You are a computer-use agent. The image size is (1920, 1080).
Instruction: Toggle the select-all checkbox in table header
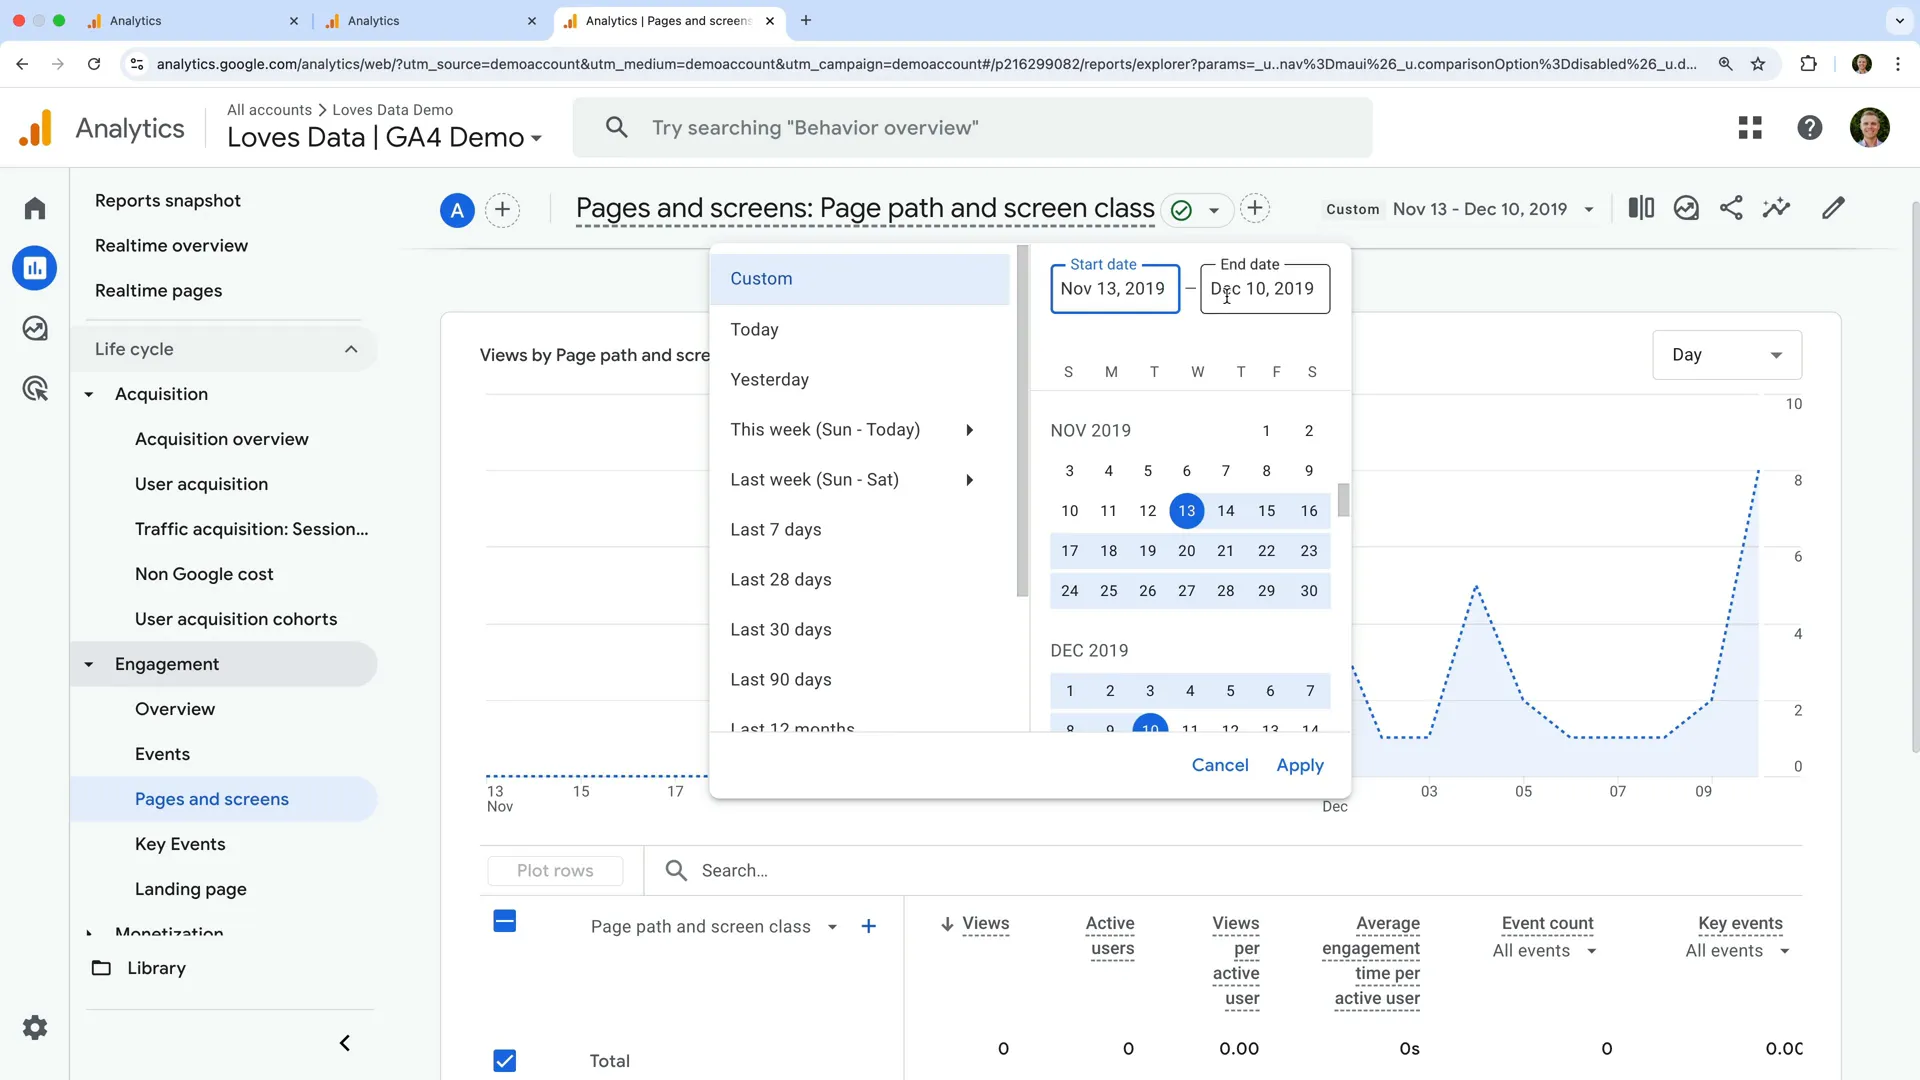click(504, 922)
